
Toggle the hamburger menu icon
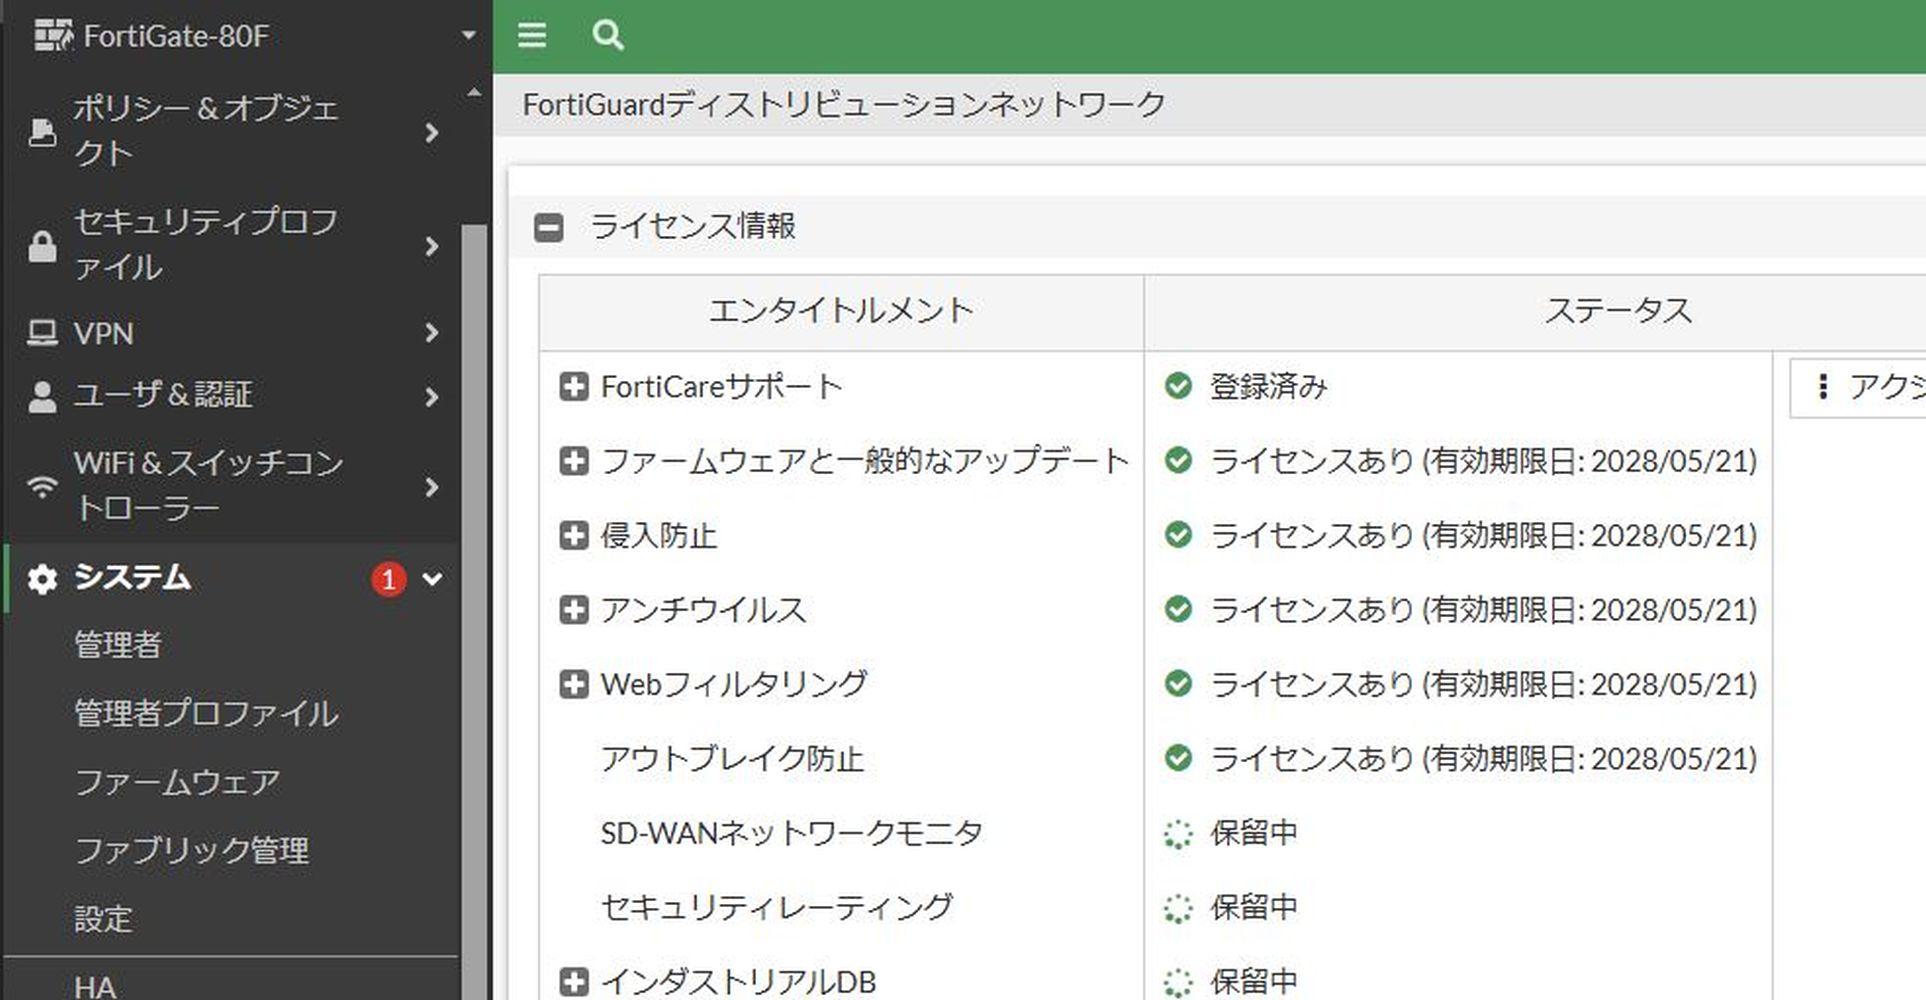tap(532, 36)
